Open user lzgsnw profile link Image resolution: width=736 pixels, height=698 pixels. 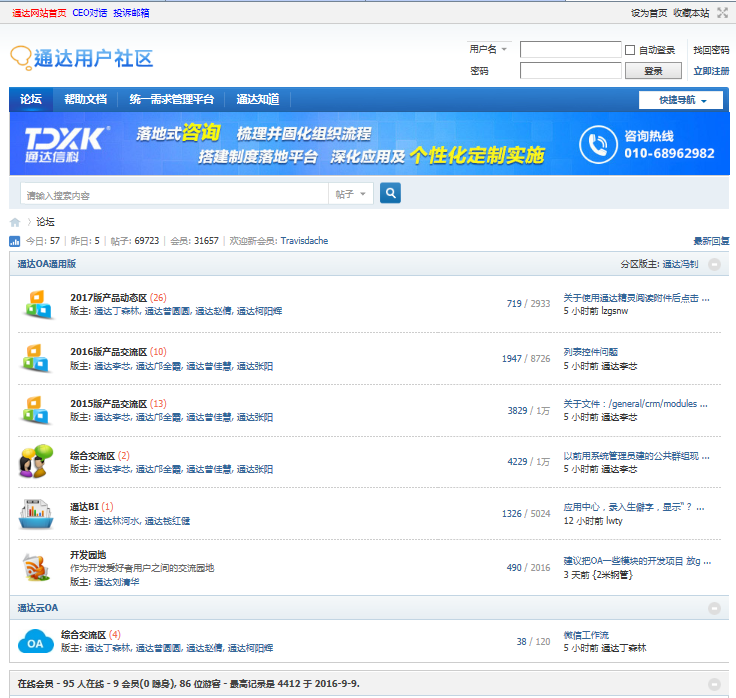click(614, 311)
